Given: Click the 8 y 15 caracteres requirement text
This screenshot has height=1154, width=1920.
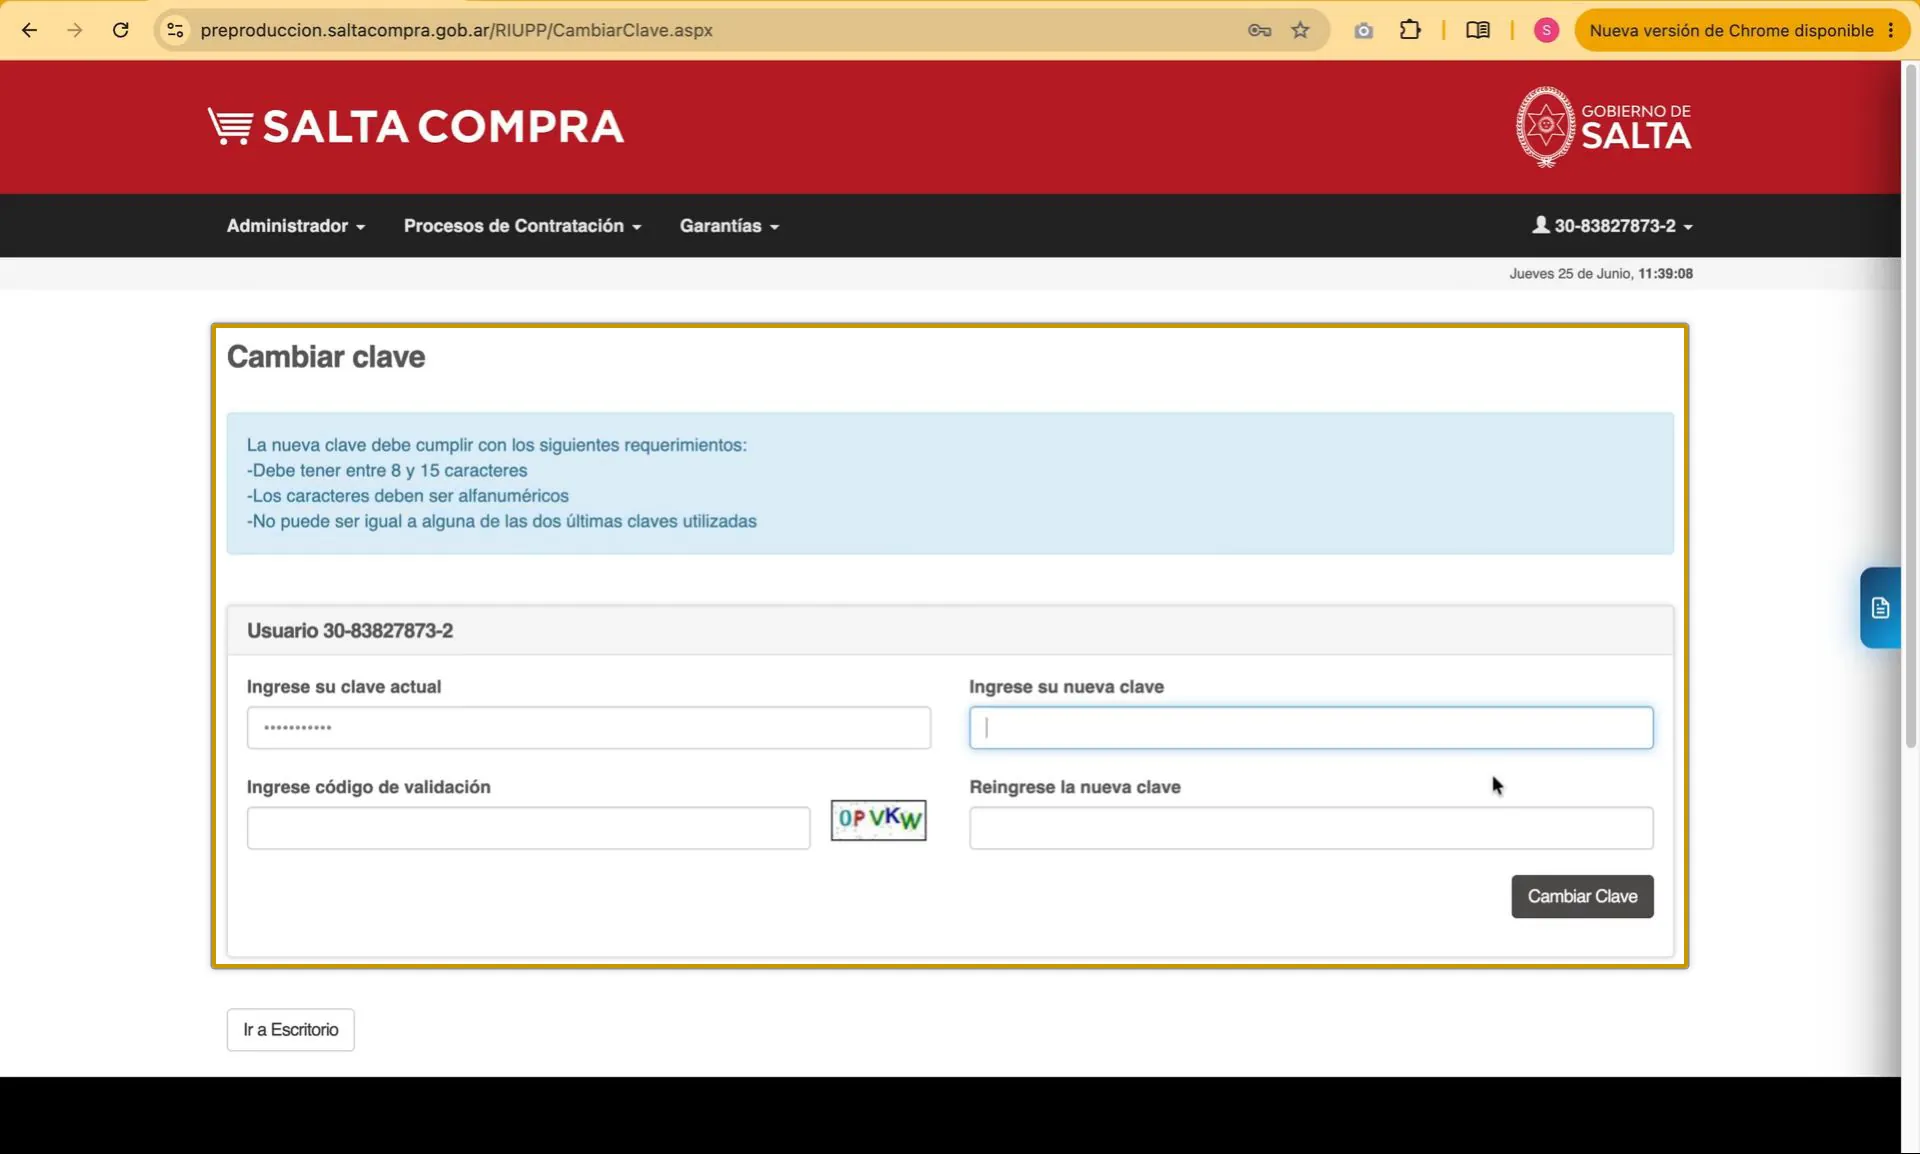Looking at the screenshot, I should [387, 471].
